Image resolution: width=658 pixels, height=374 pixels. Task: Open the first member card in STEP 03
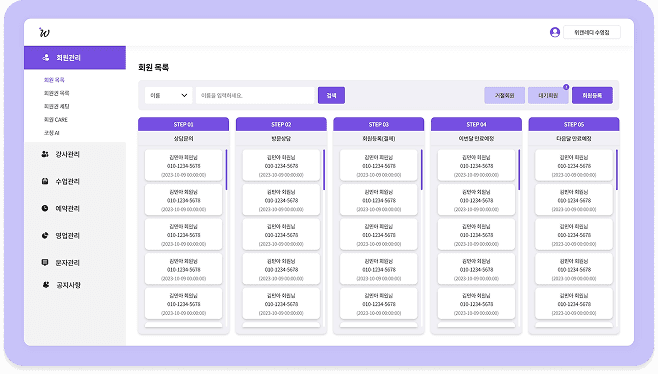point(379,165)
